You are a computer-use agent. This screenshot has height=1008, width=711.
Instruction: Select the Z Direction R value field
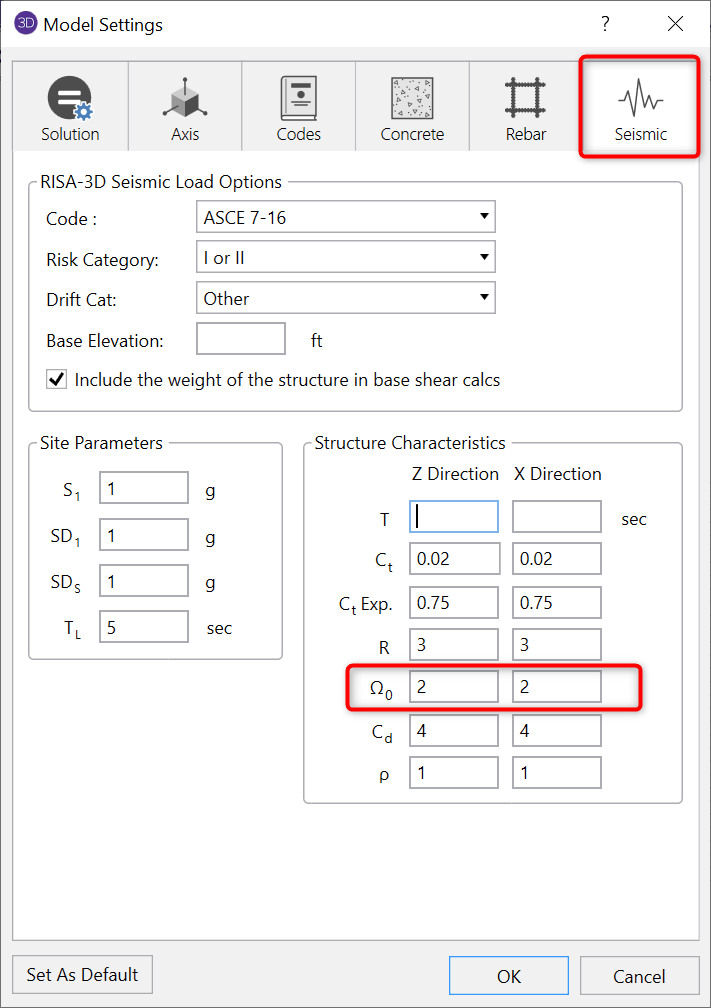(x=454, y=645)
